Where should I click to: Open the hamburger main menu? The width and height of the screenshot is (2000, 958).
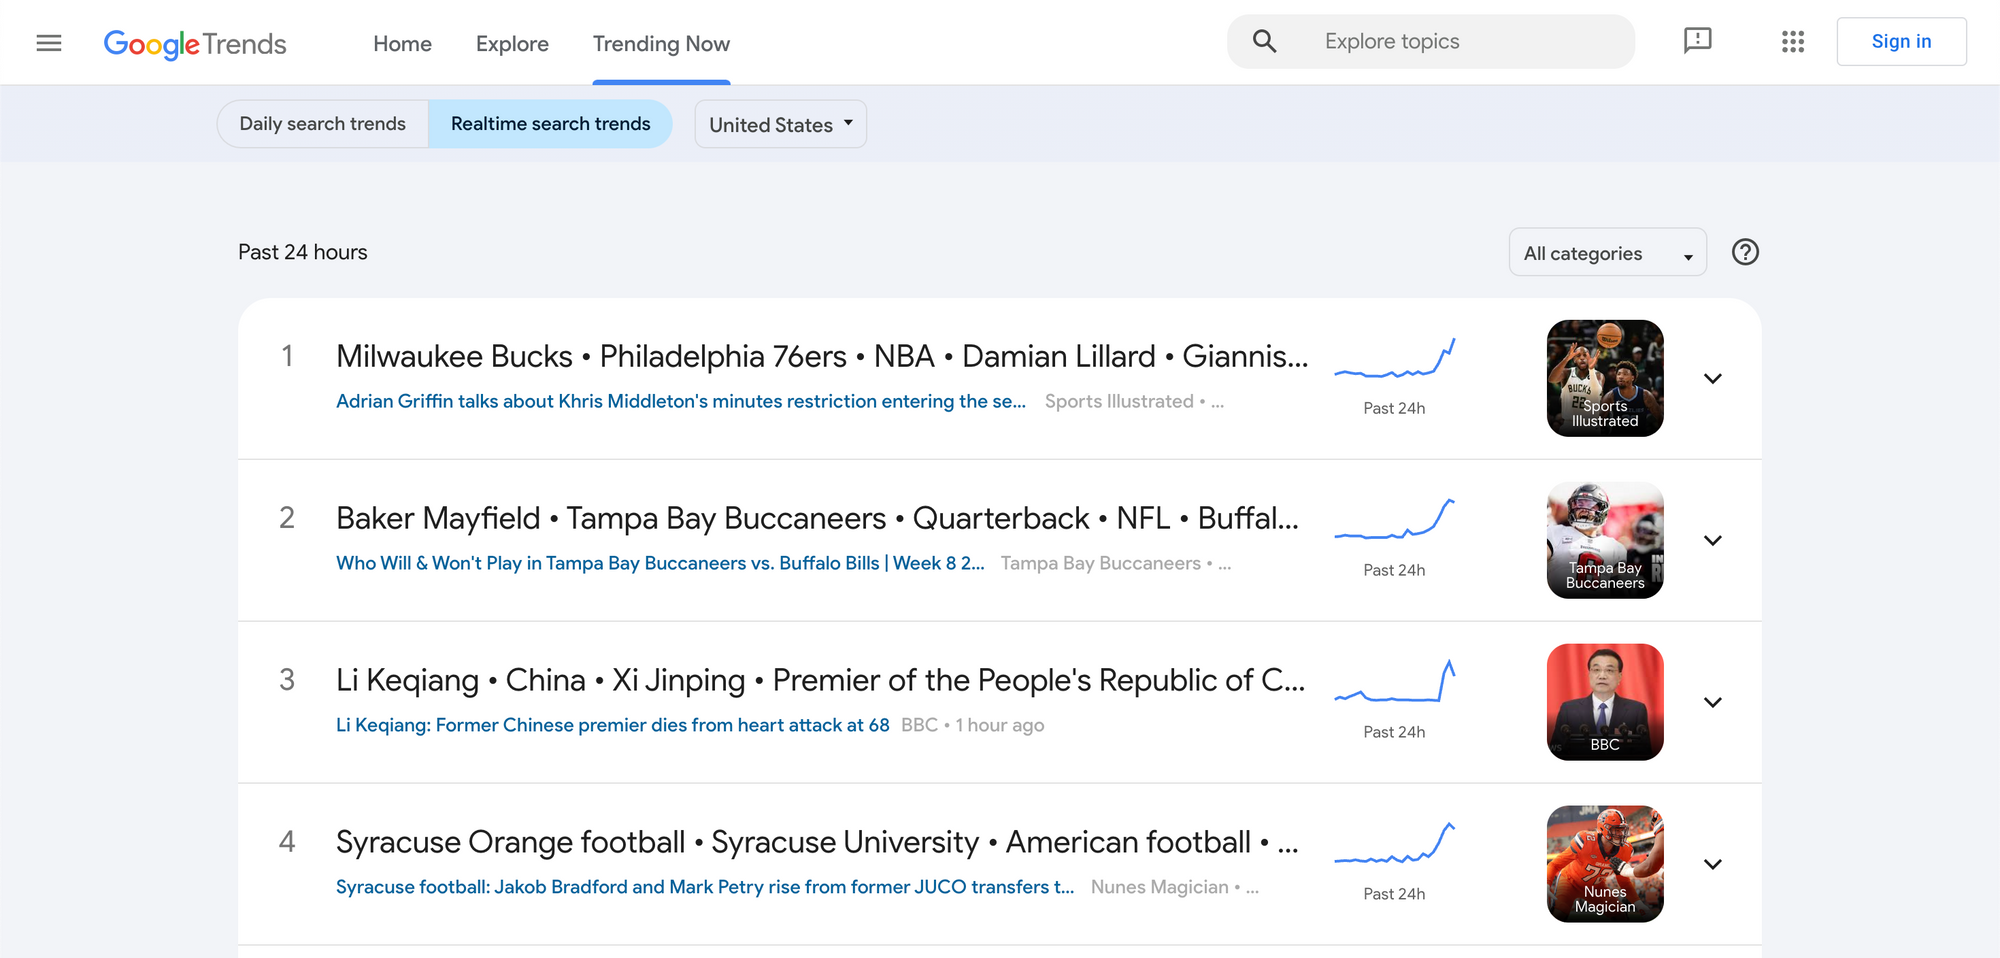click(49, 43)
